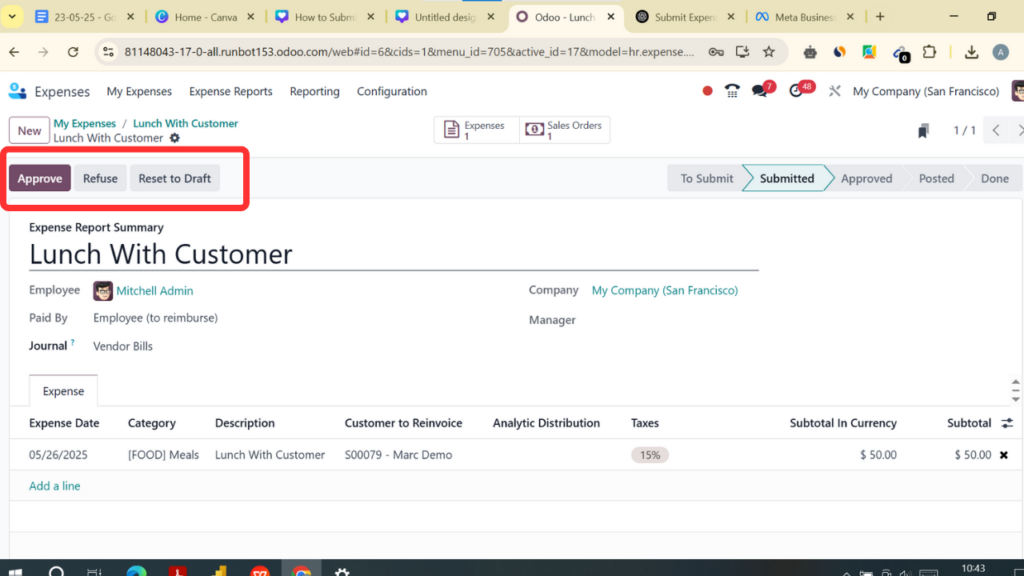Open Employee (to reimburse) Paid By field
Image resolution: width=1024 pixels, height=576 pixels.
(155, 318)
